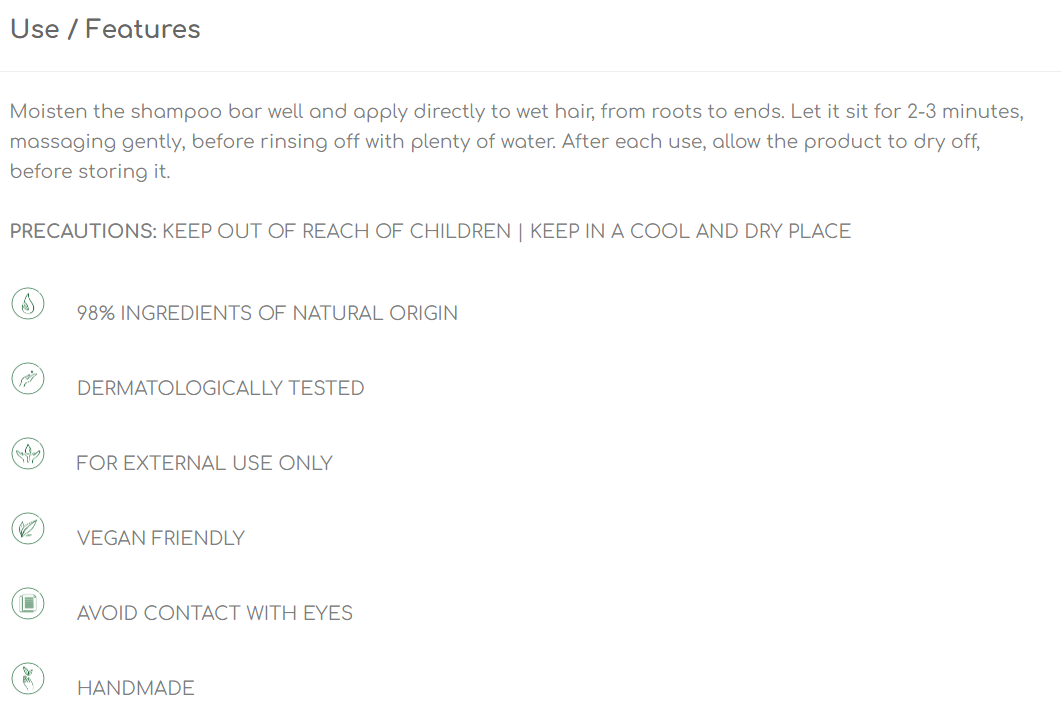
Task: Click the Vegan Friendly label
Action: 160,539
